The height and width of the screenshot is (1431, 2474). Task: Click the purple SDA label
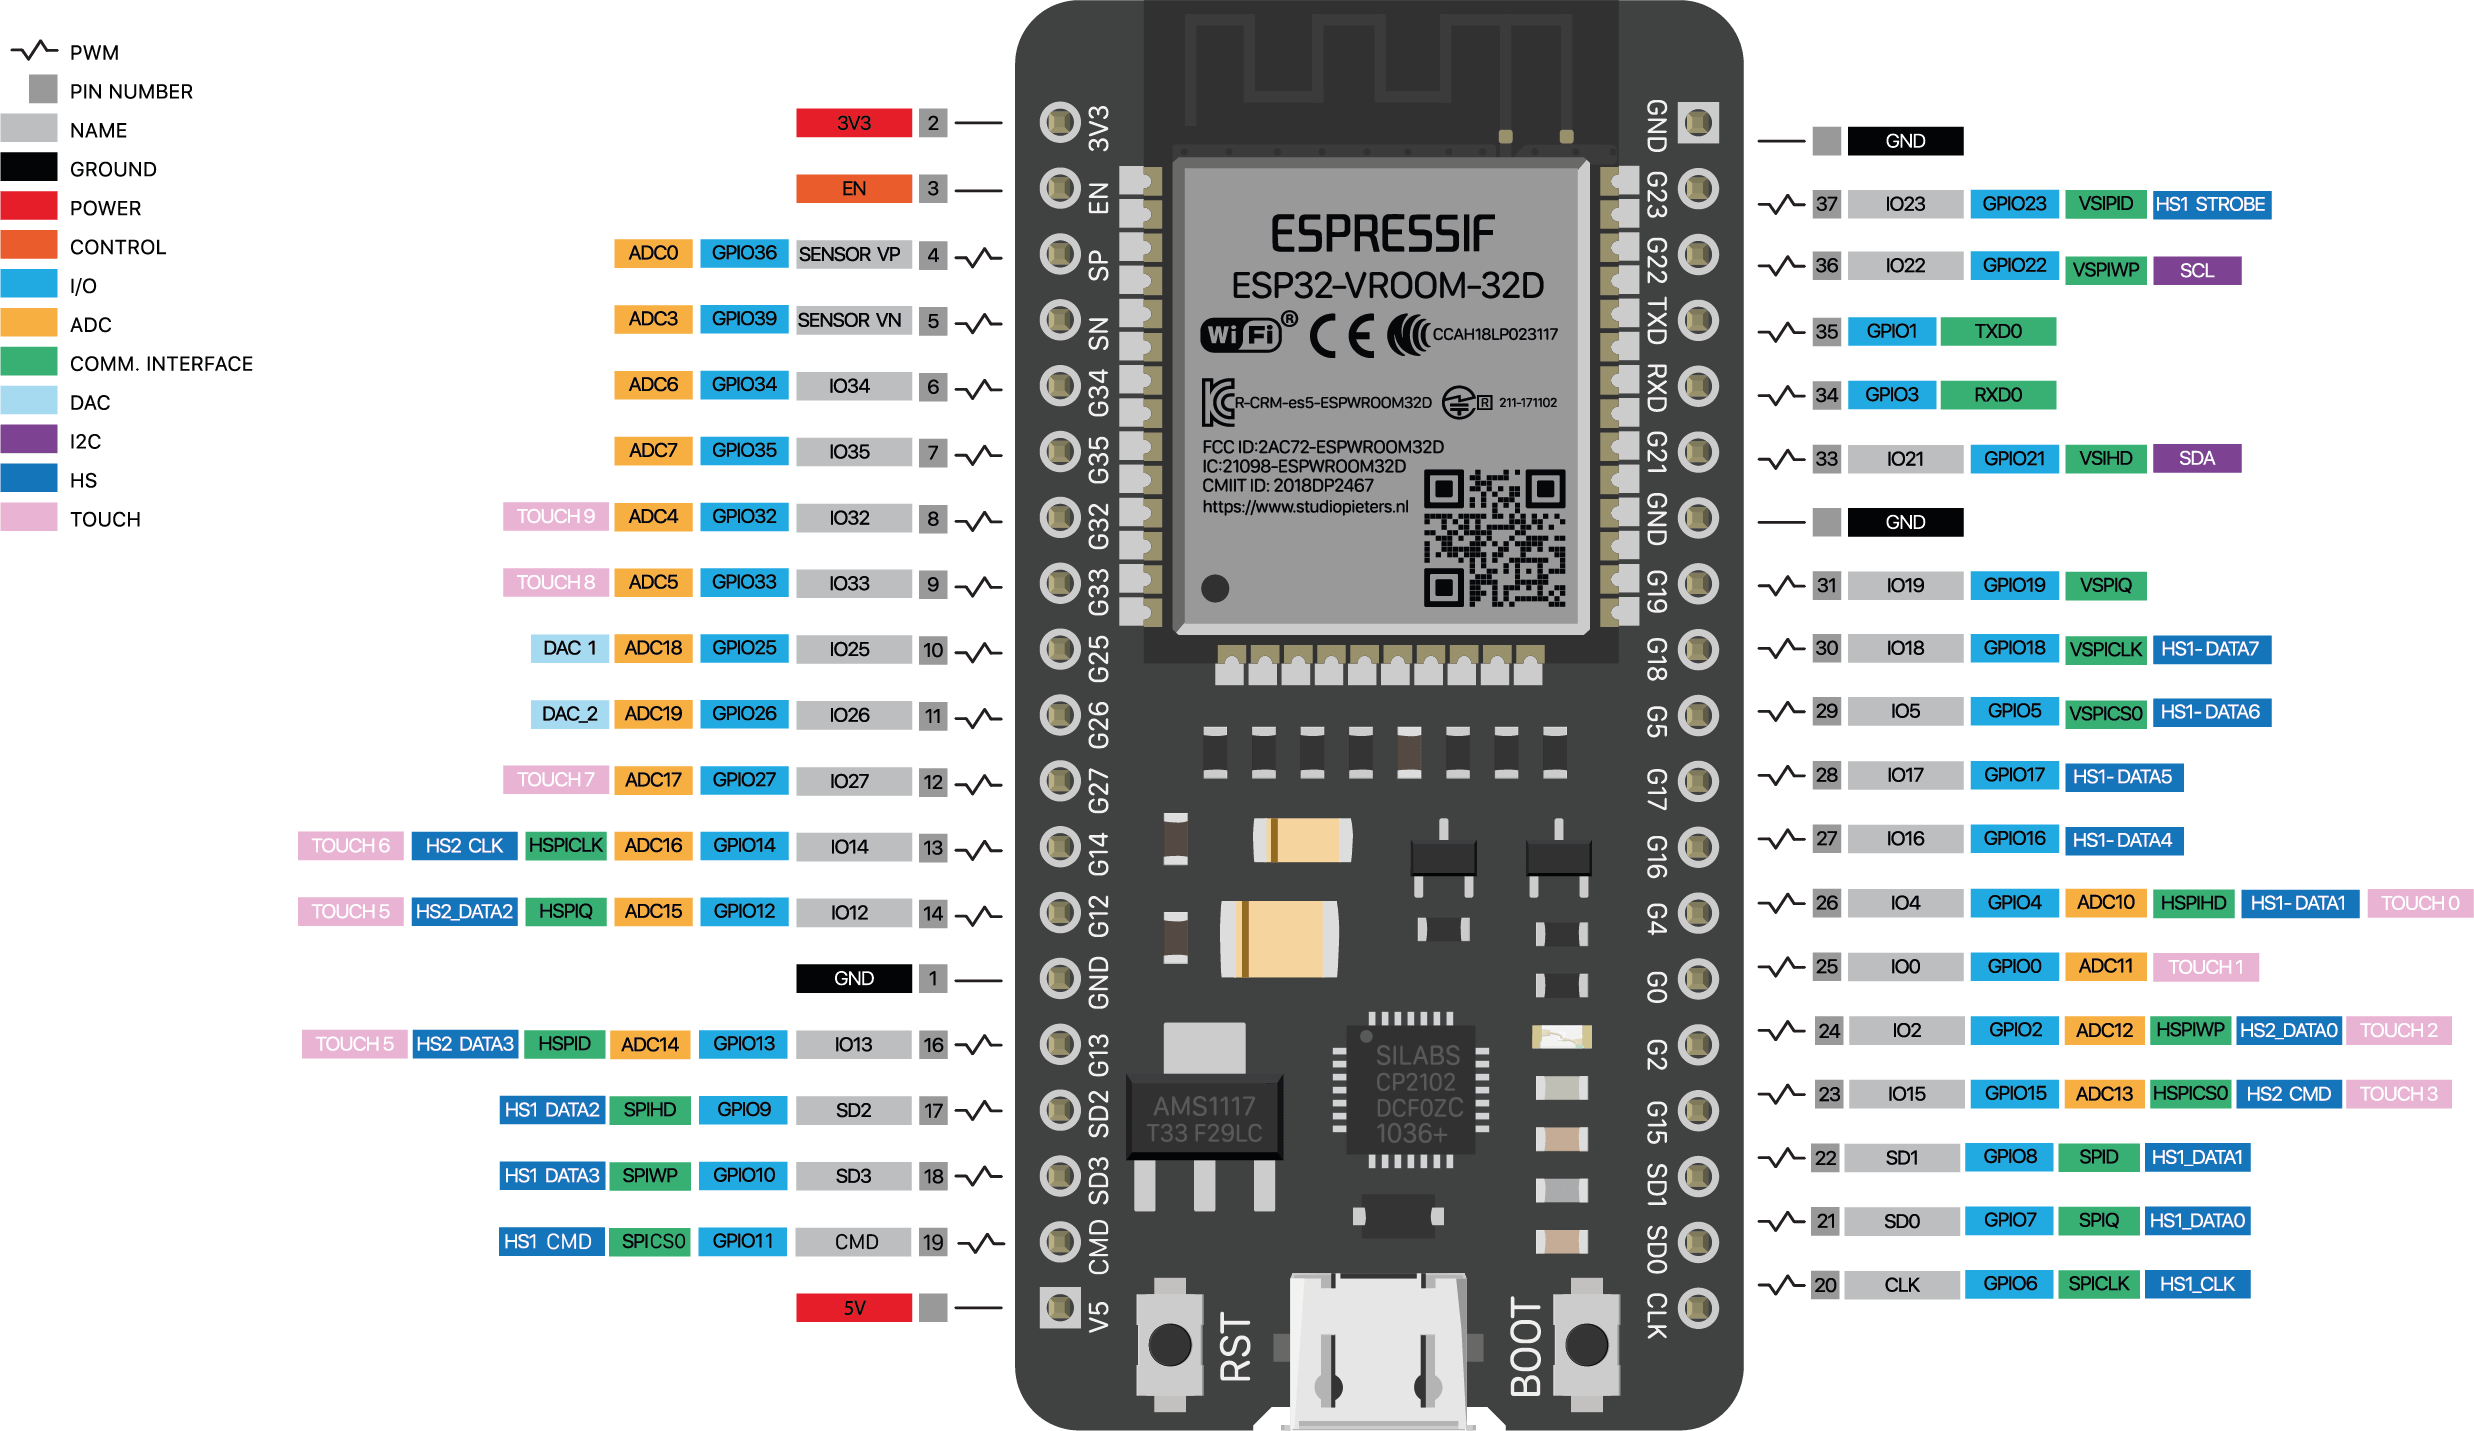point(2197,458)
